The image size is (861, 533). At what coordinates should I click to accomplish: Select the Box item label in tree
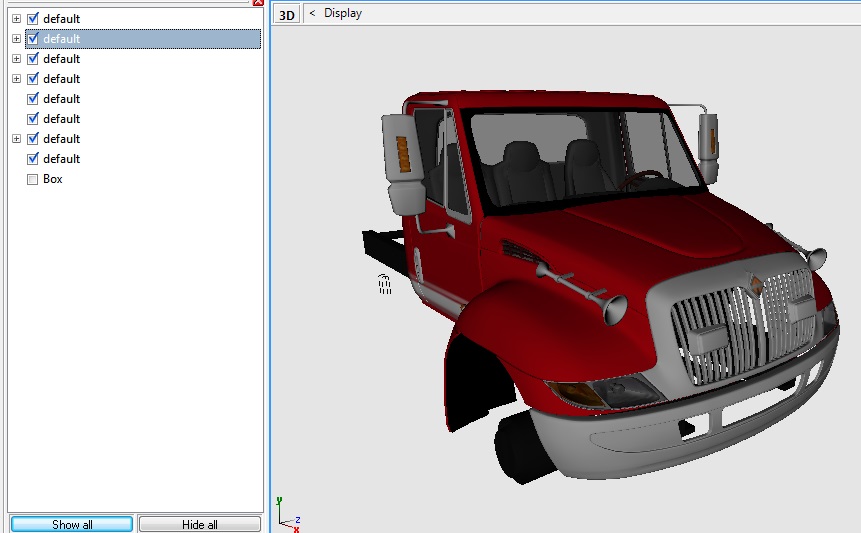click(53, 179)
